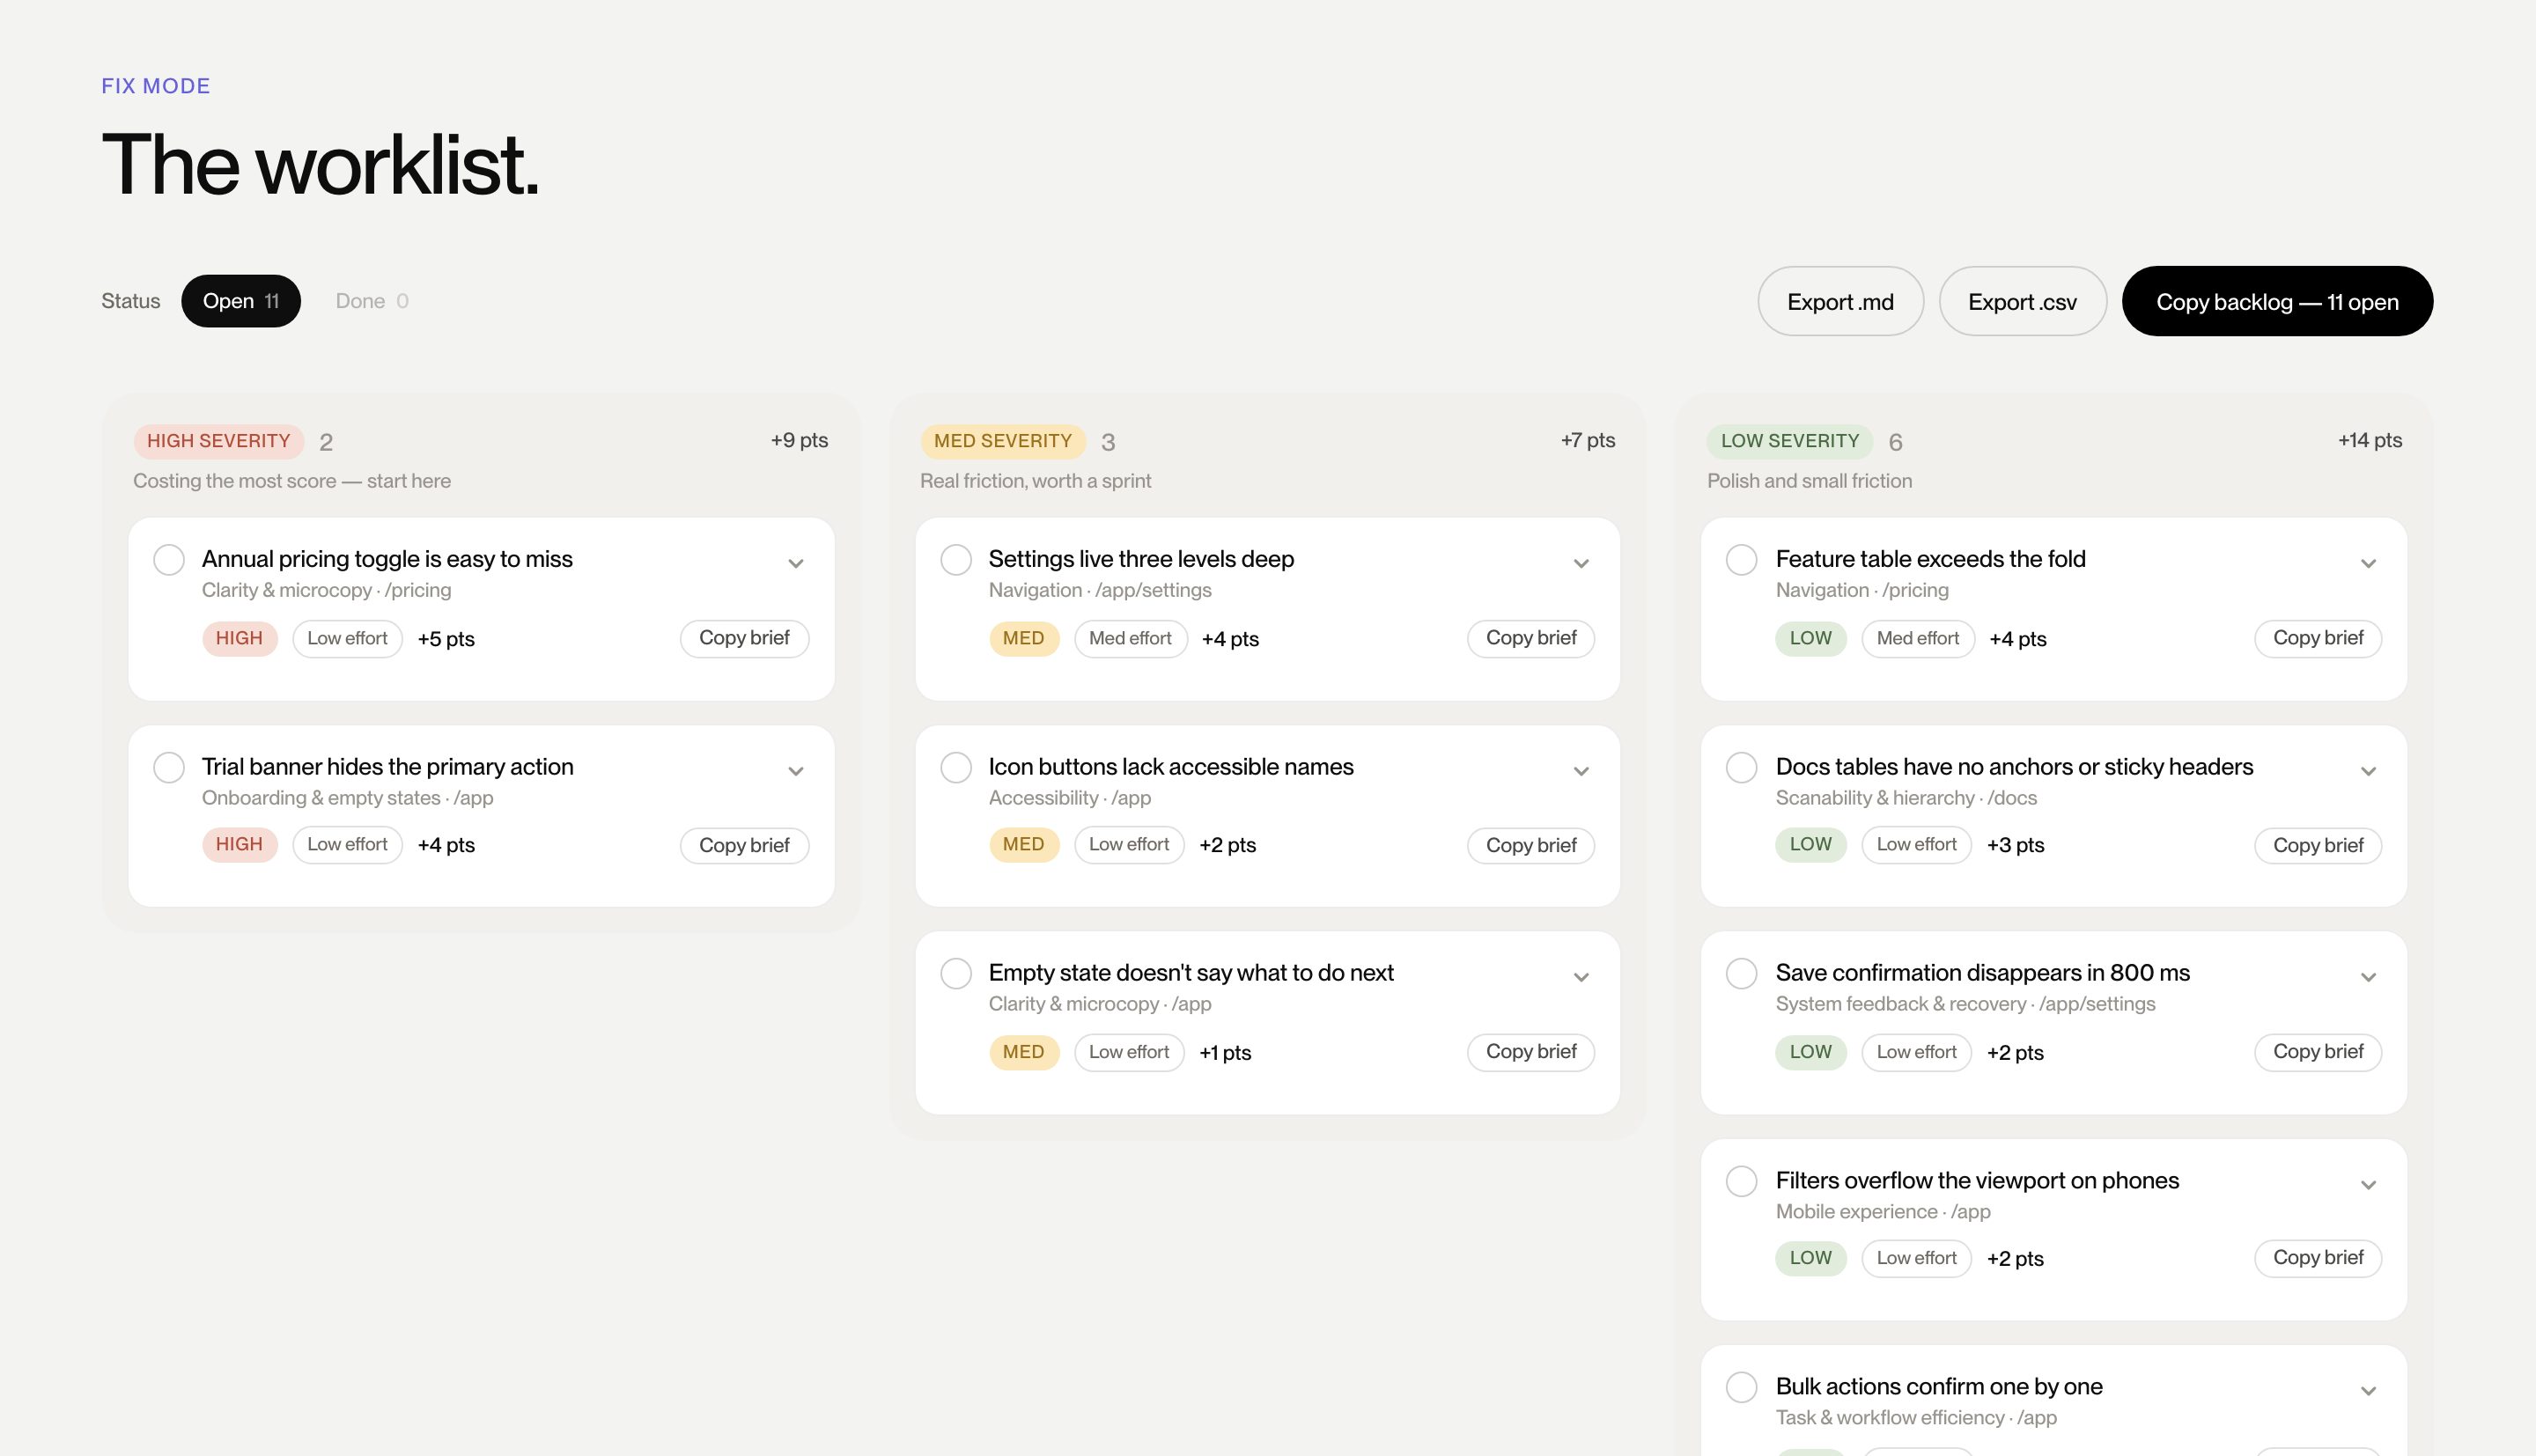Copy brief for 'Annual pricing toggle' item
The width and height of the screenshot is (2536, 1456).
(744, 638)
